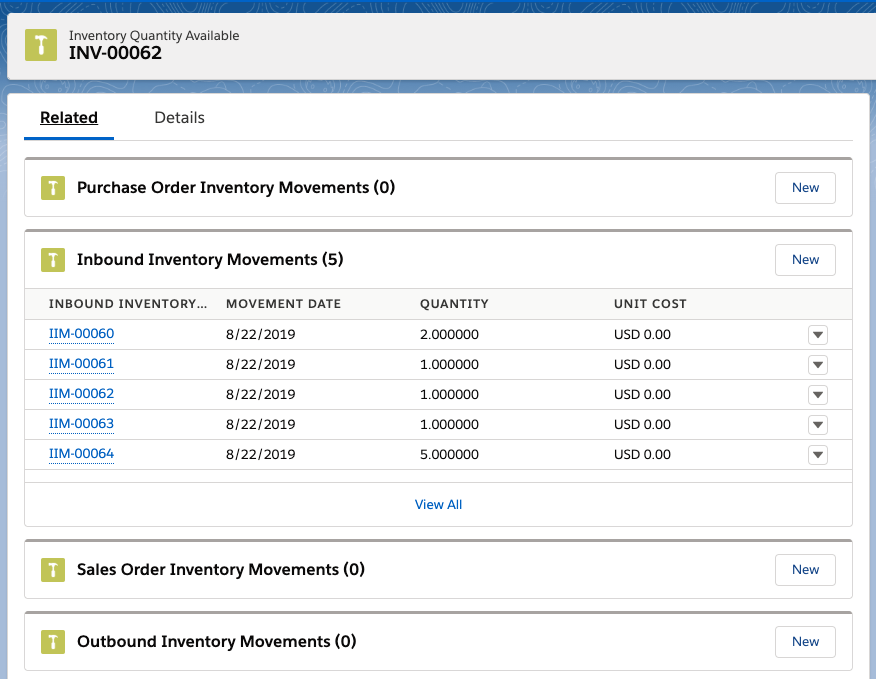Screen dimensions: 876x679
Task: Open row actions dropdown for IIM-00063
Action: click(x=818, y=425)
